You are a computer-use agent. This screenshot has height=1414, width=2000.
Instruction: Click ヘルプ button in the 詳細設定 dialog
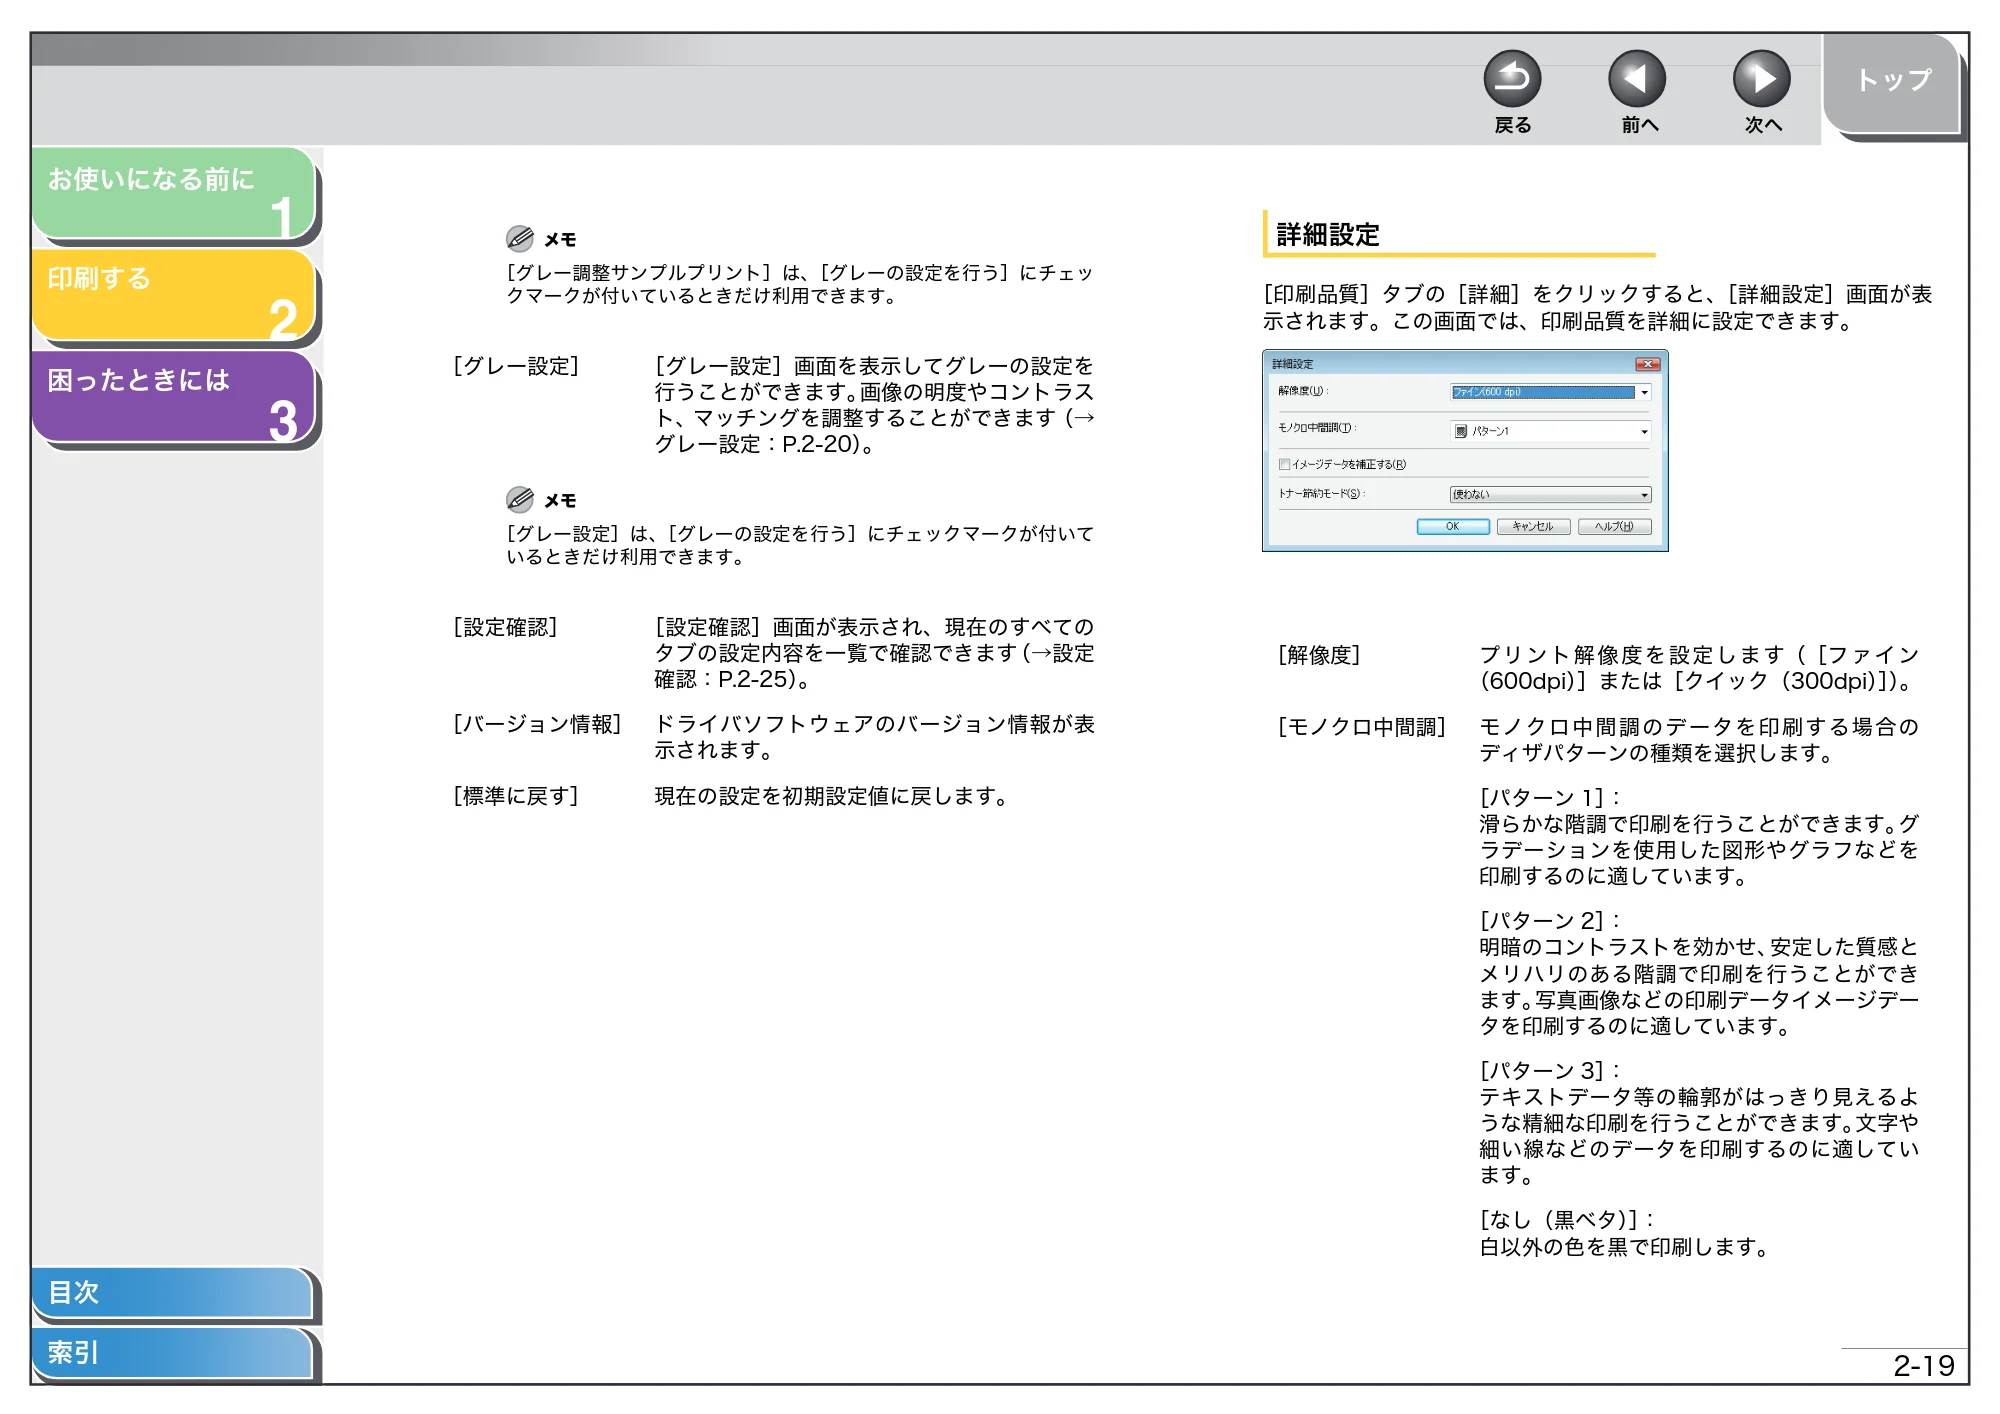coord(1614,527)
